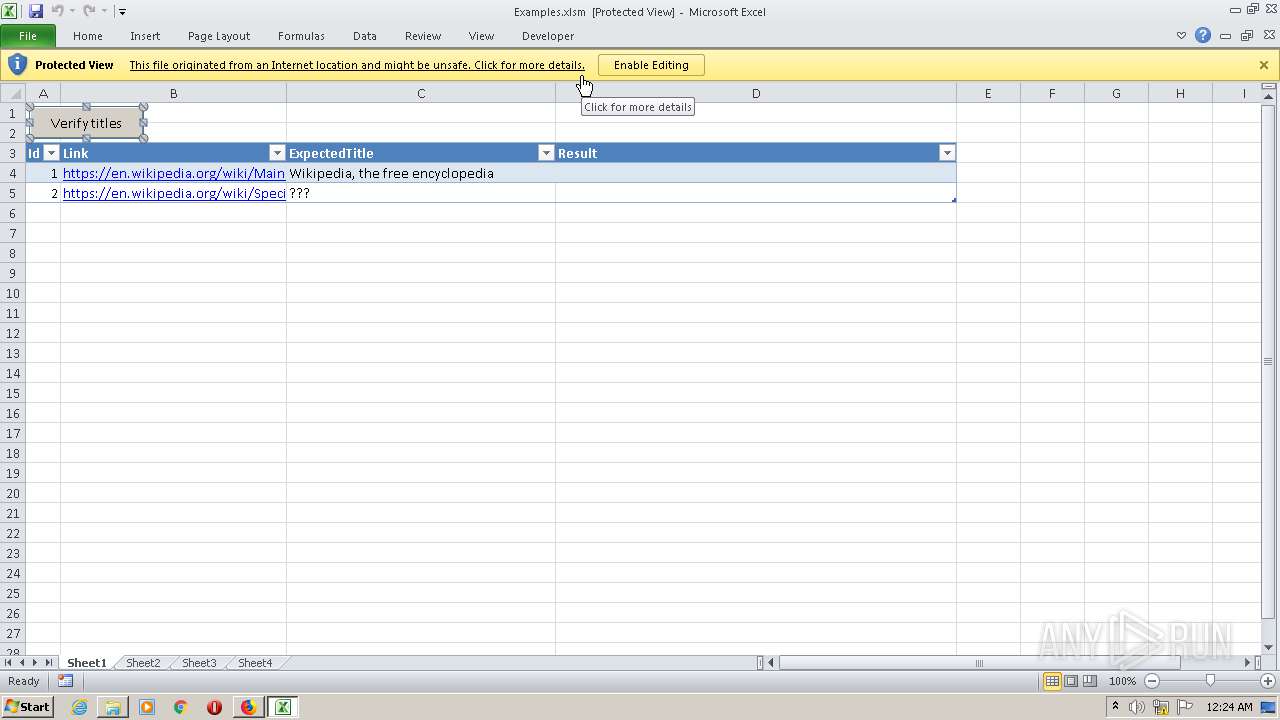Image resolution: width=1280 pixels, height=720 pixels.
Task: Click Enable Editing button
Action: click(651, 65)
